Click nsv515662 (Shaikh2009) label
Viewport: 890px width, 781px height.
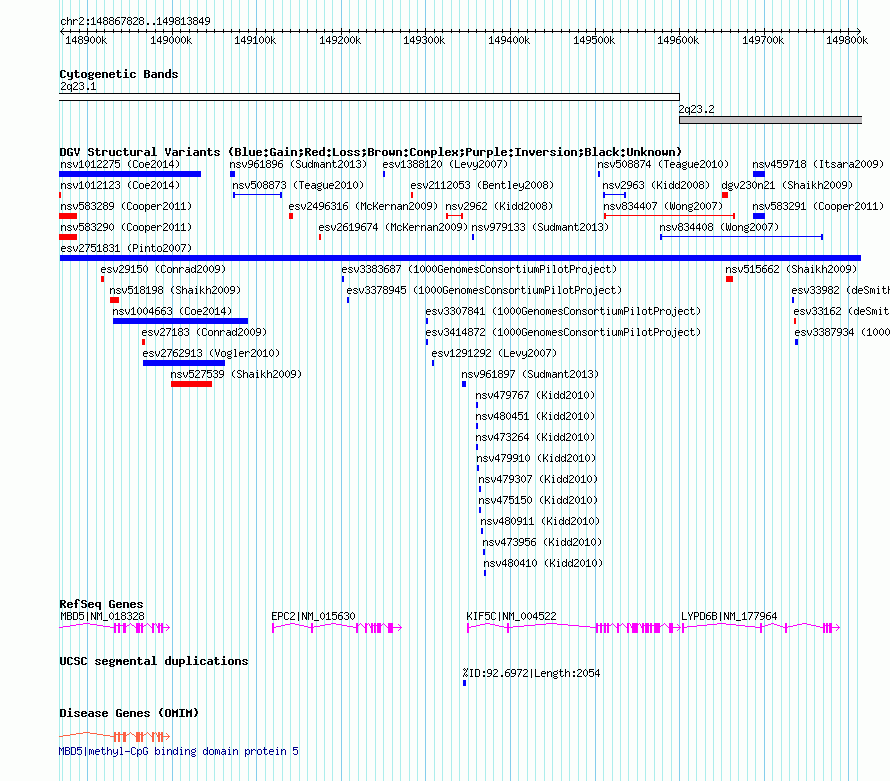[791, 269]
